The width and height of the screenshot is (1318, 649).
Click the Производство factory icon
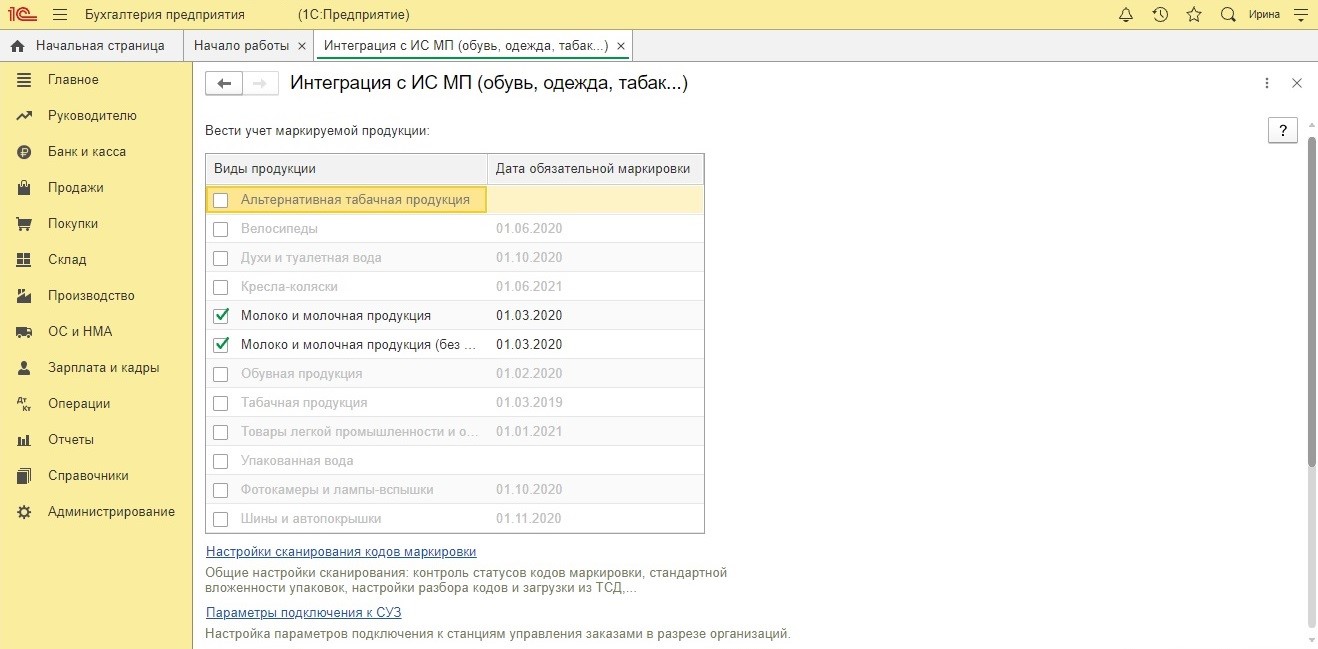[25, 296]
